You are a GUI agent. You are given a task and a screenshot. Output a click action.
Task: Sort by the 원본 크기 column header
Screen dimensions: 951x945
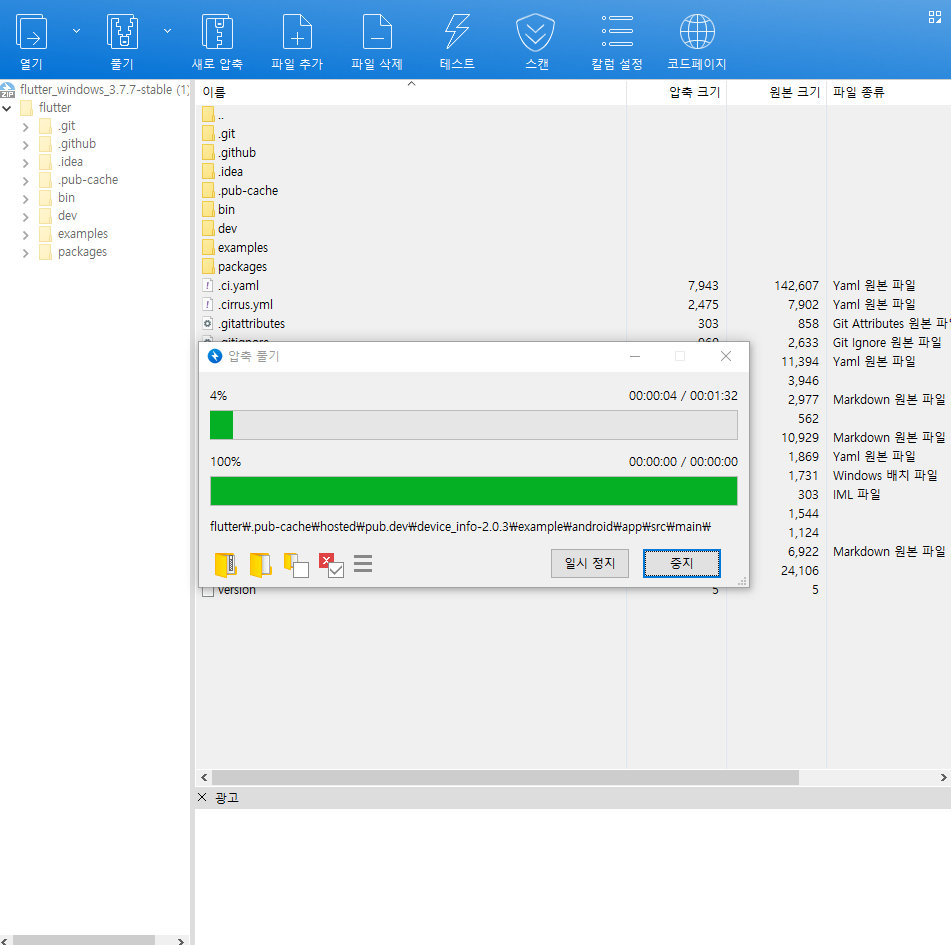point(776,92)
